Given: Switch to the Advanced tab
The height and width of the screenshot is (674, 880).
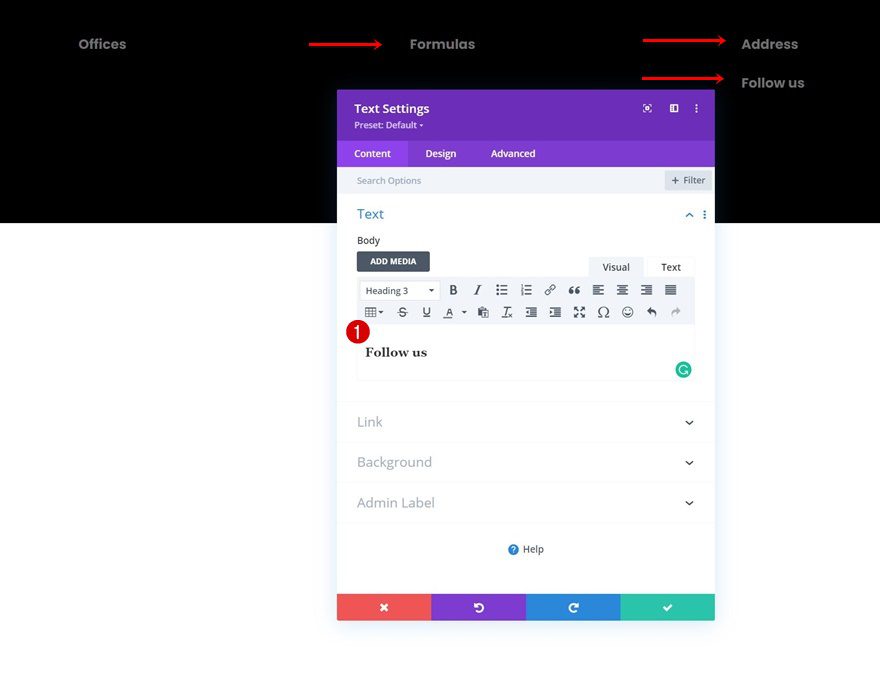Looking at the screenshot, I should [513, 154].
